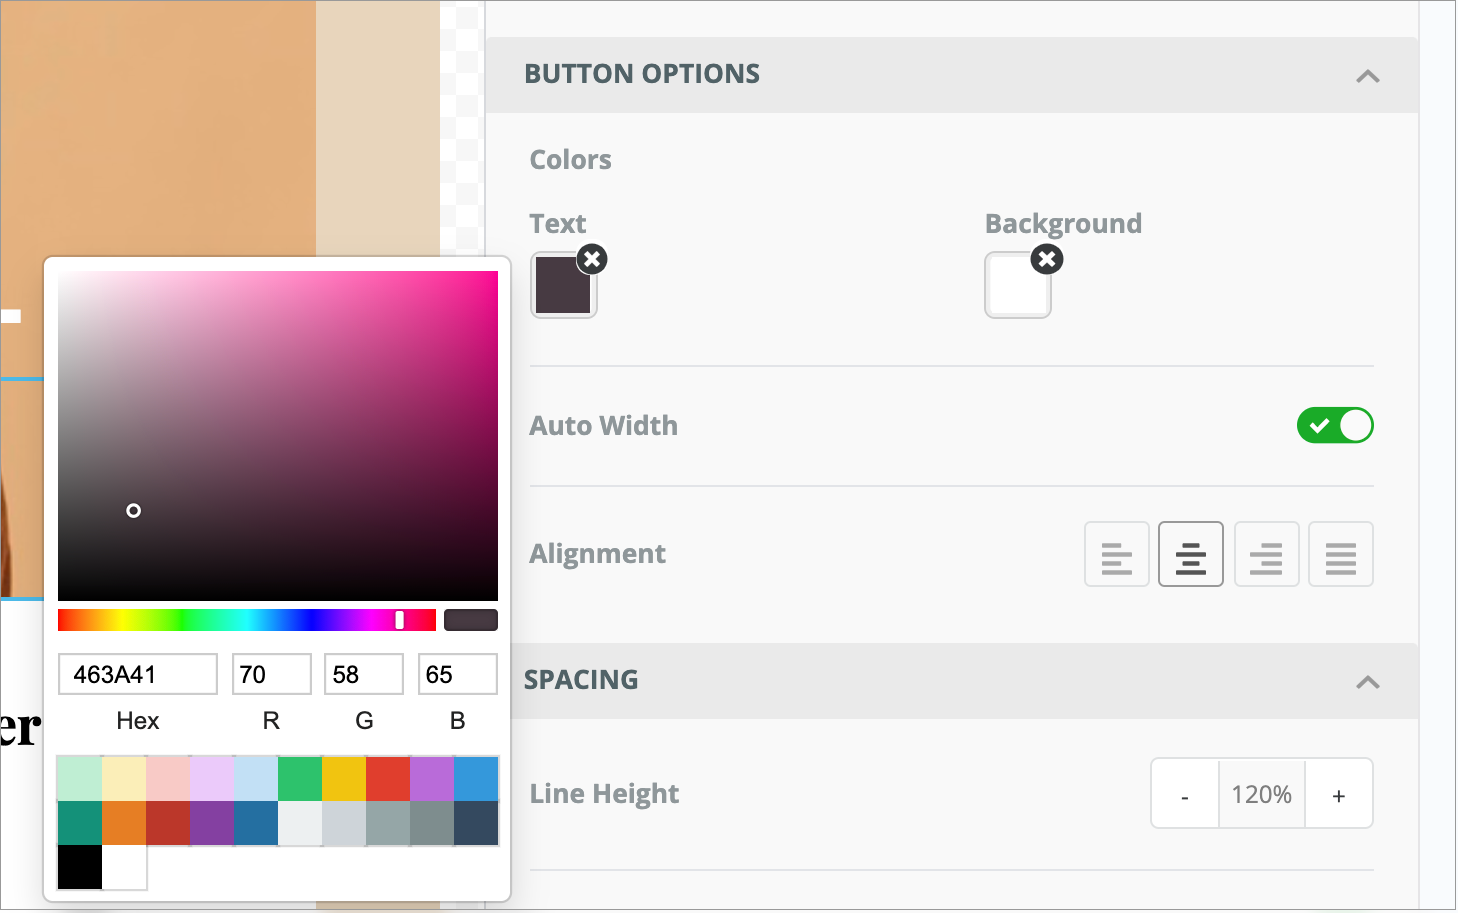
Task: Pick the orange preset color swatch
Action: click(124, 823)
